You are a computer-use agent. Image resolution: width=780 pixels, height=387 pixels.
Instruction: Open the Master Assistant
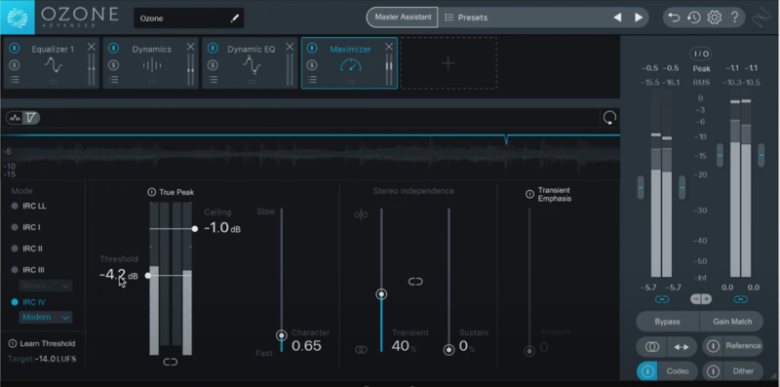402,17
